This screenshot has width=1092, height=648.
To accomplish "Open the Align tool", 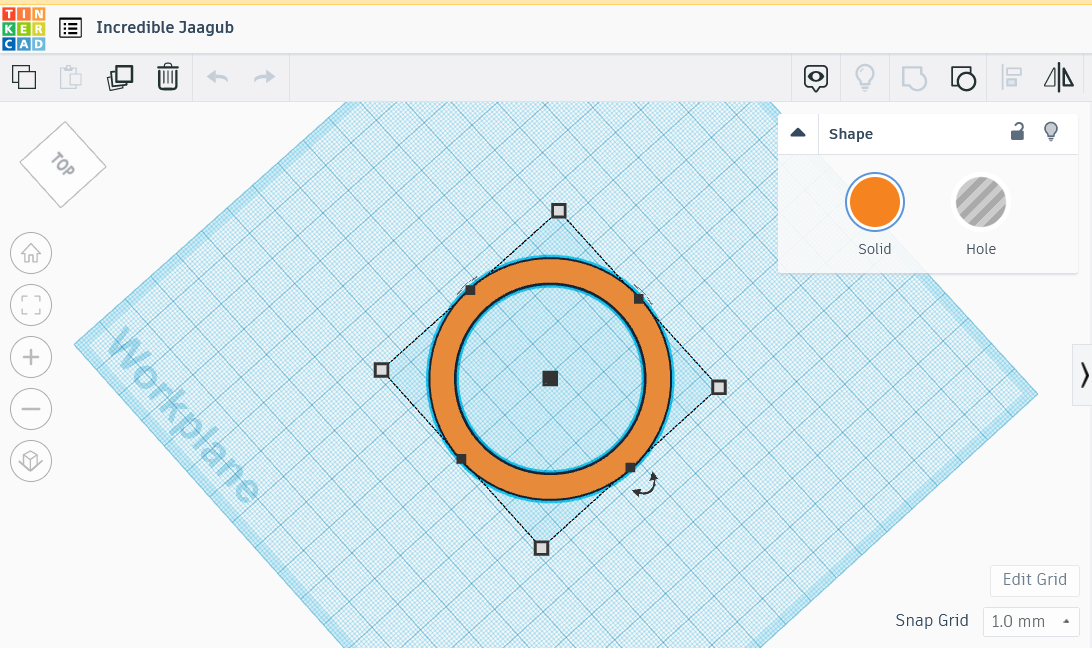I will [1011, 77].
